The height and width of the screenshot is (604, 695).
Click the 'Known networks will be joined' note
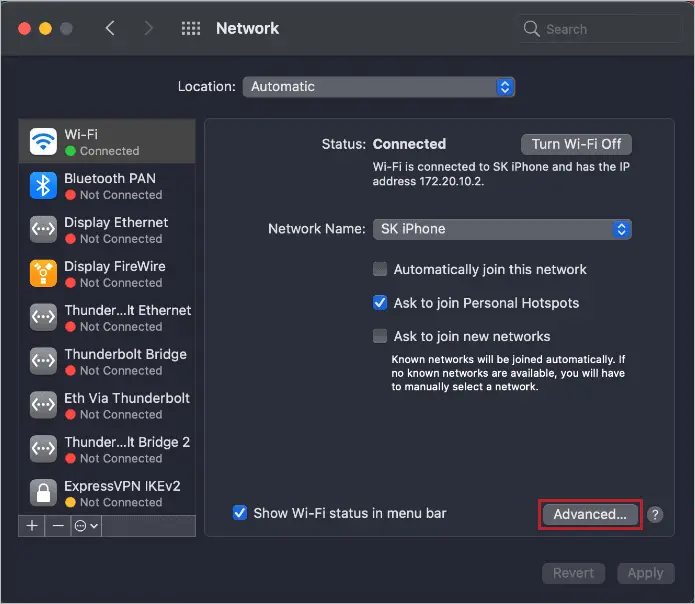click(508, 373)
